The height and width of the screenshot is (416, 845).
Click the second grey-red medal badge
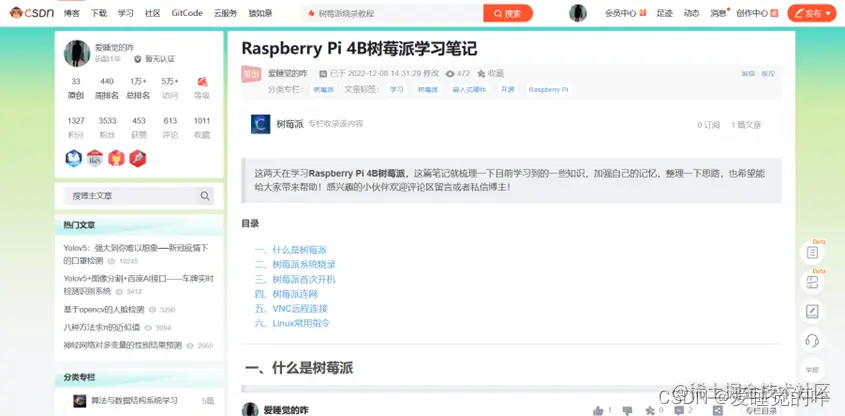(x=95, y=158)
